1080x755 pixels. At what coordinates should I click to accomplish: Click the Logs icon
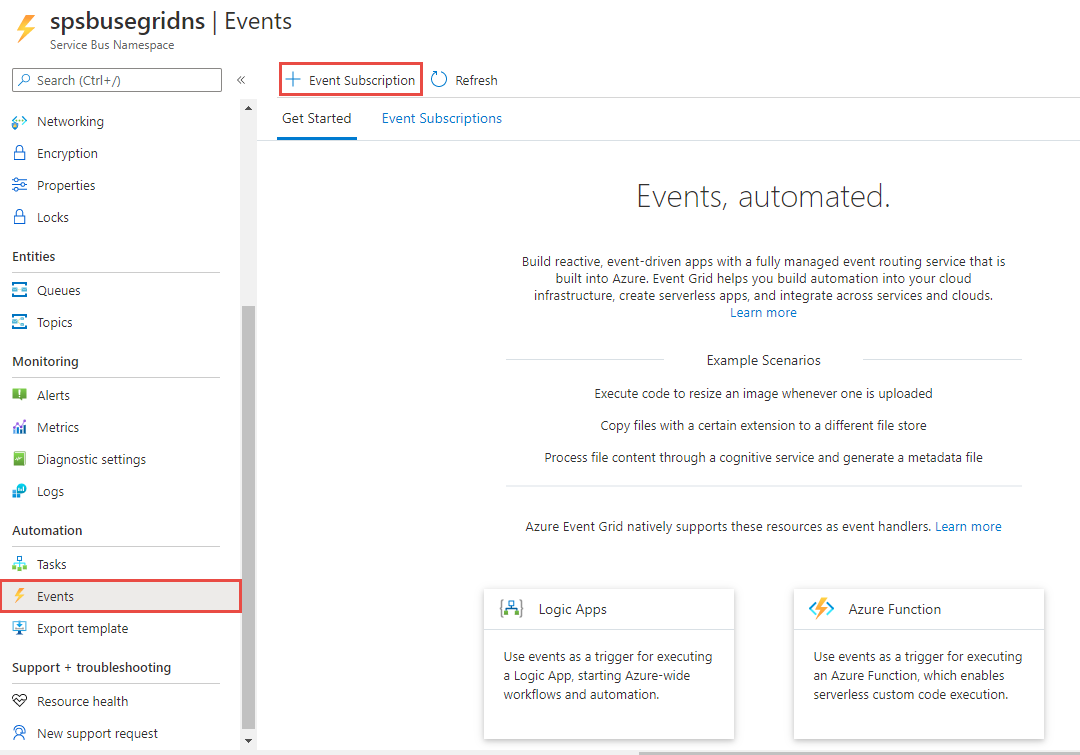[19, 492]
